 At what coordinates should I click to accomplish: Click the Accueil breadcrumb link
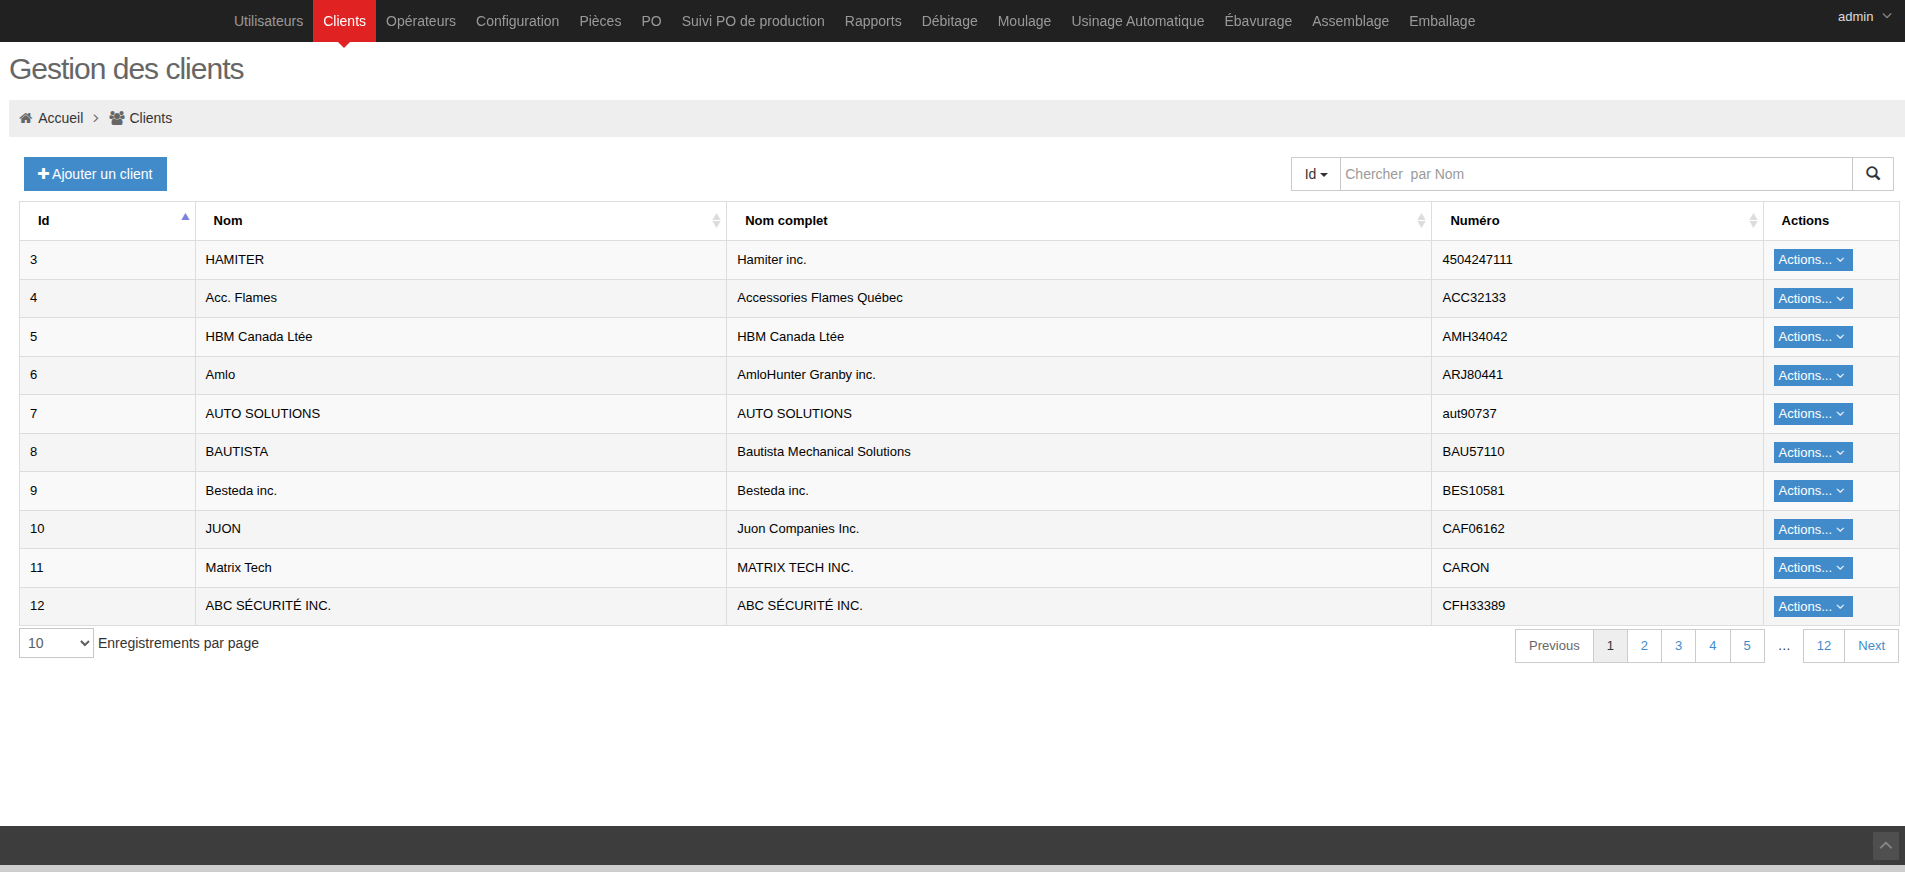click(60, 118)
